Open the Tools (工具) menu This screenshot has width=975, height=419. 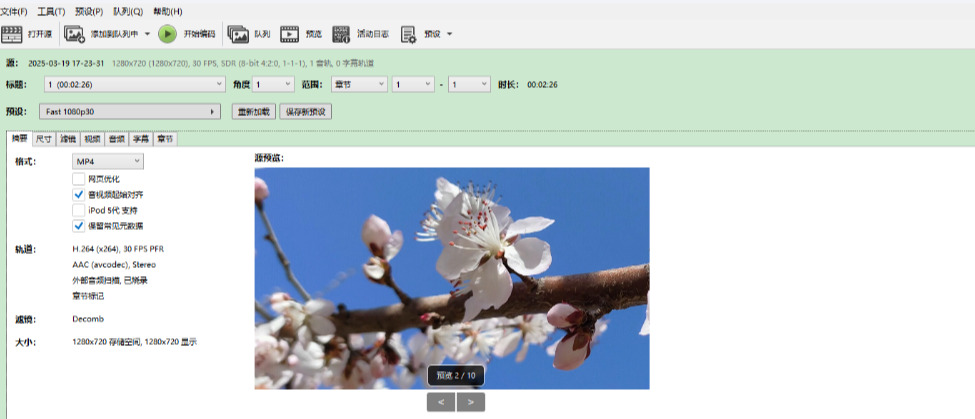[51, 12]
